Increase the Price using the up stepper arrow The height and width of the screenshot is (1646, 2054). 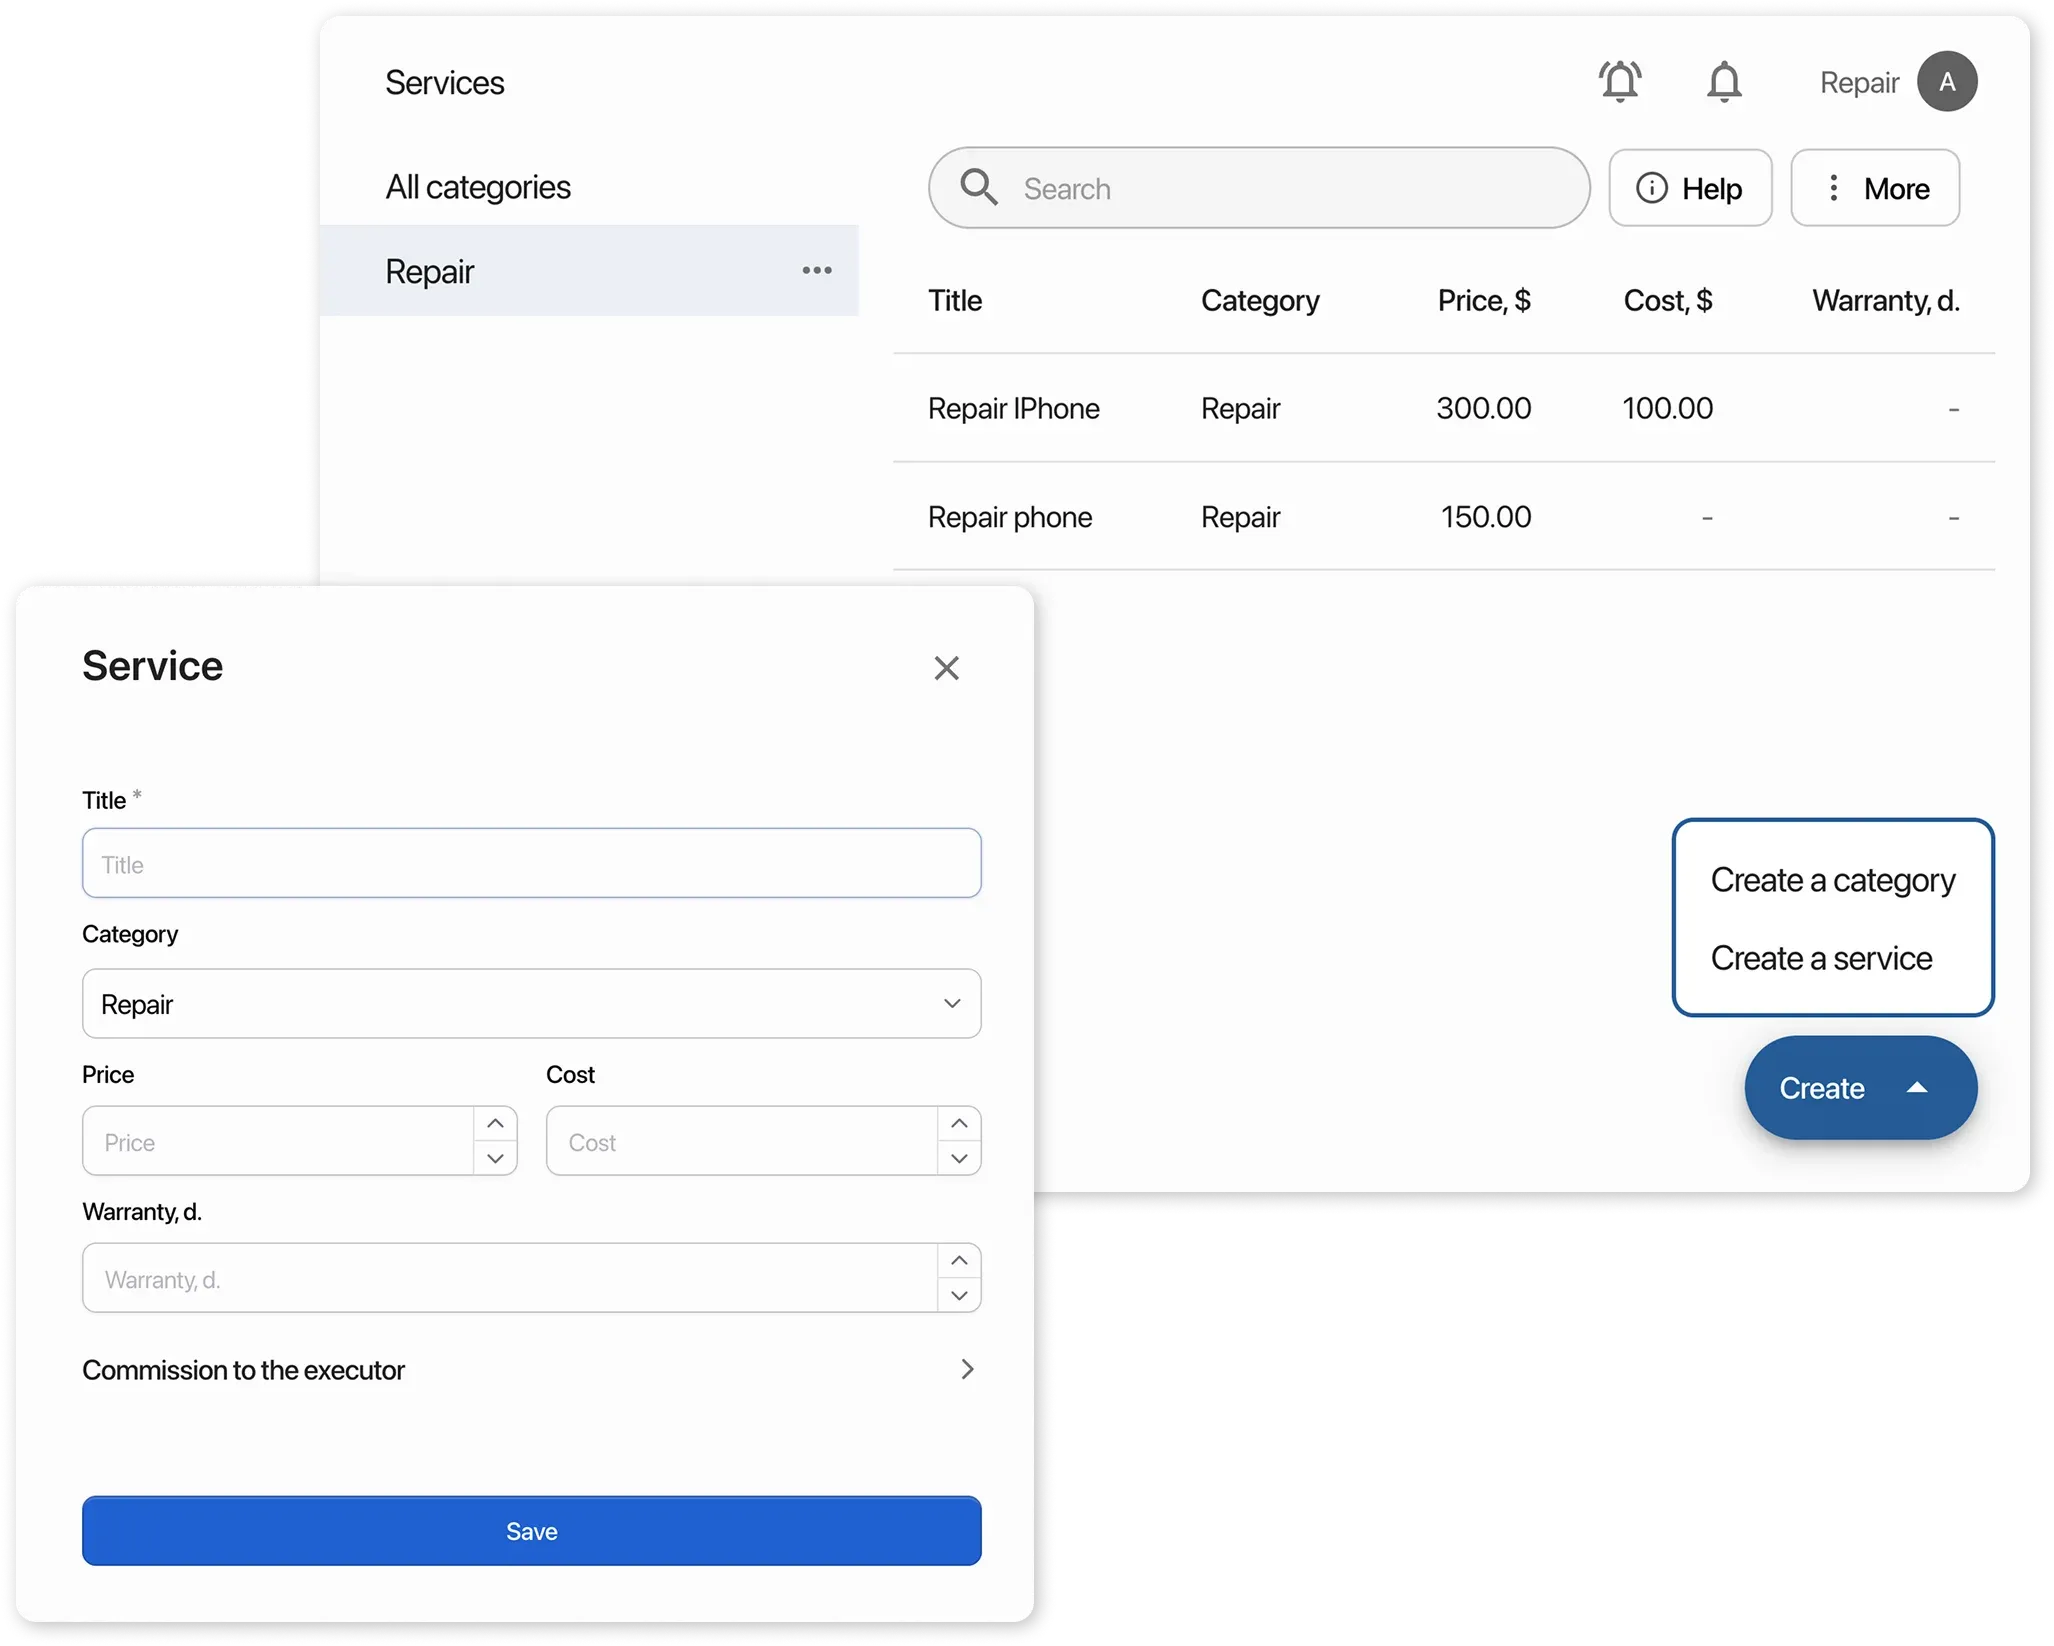tap(495, 1123)
